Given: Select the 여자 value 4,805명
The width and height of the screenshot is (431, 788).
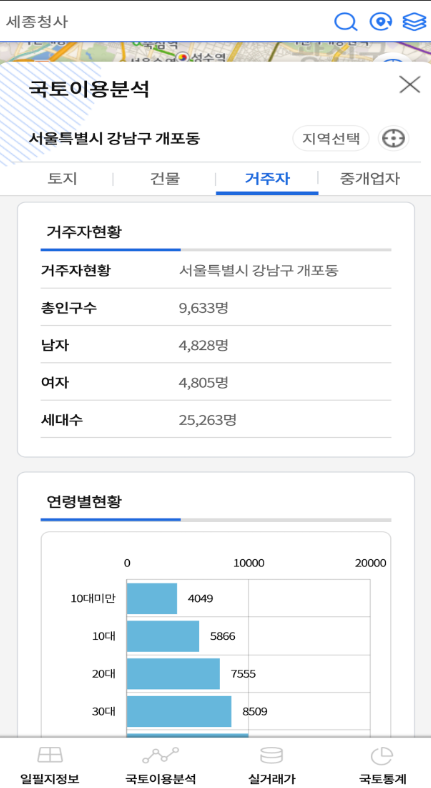Looking at the screenshot, I should [x=203, y=382].
